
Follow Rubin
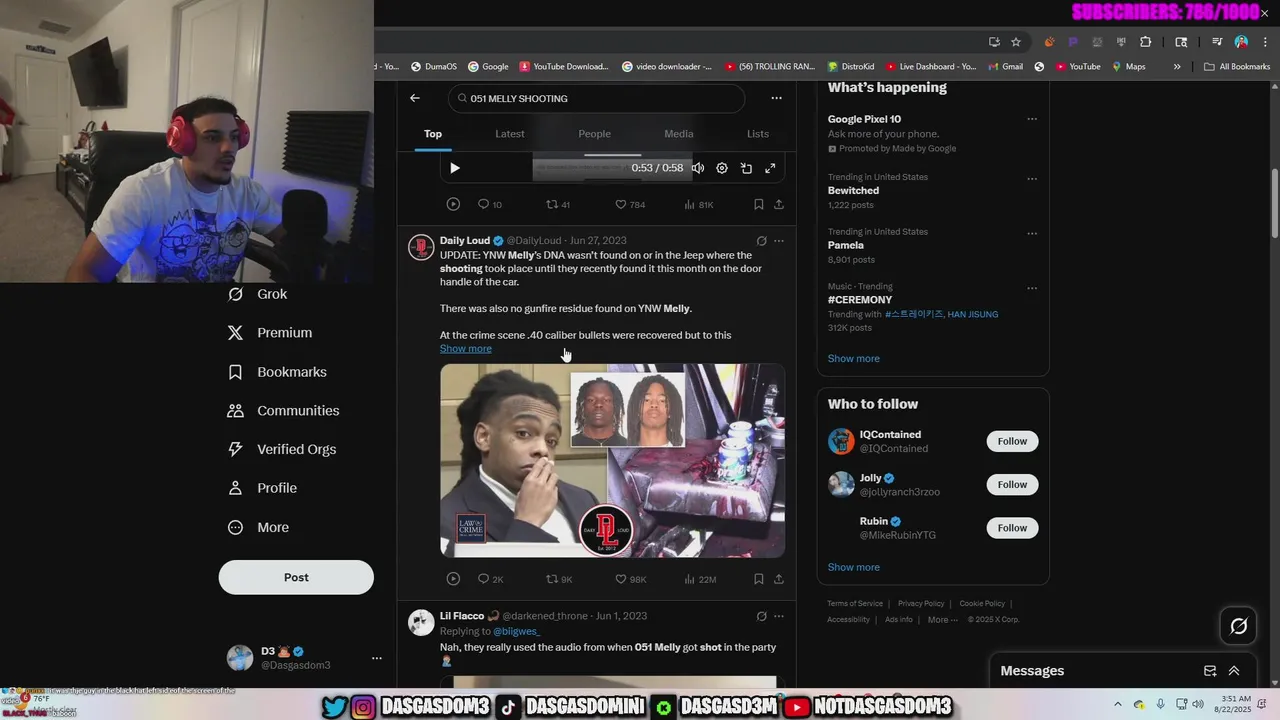(1012, 528)
